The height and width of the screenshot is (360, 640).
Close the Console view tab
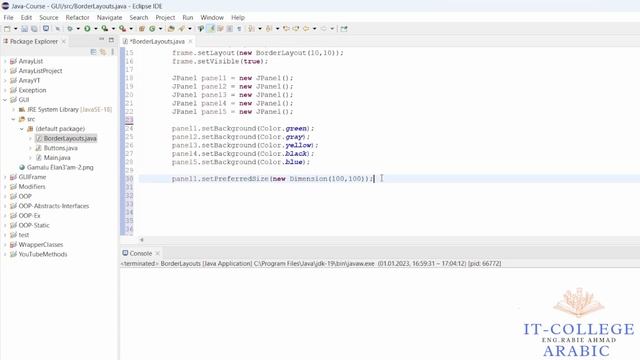point(158,253)
